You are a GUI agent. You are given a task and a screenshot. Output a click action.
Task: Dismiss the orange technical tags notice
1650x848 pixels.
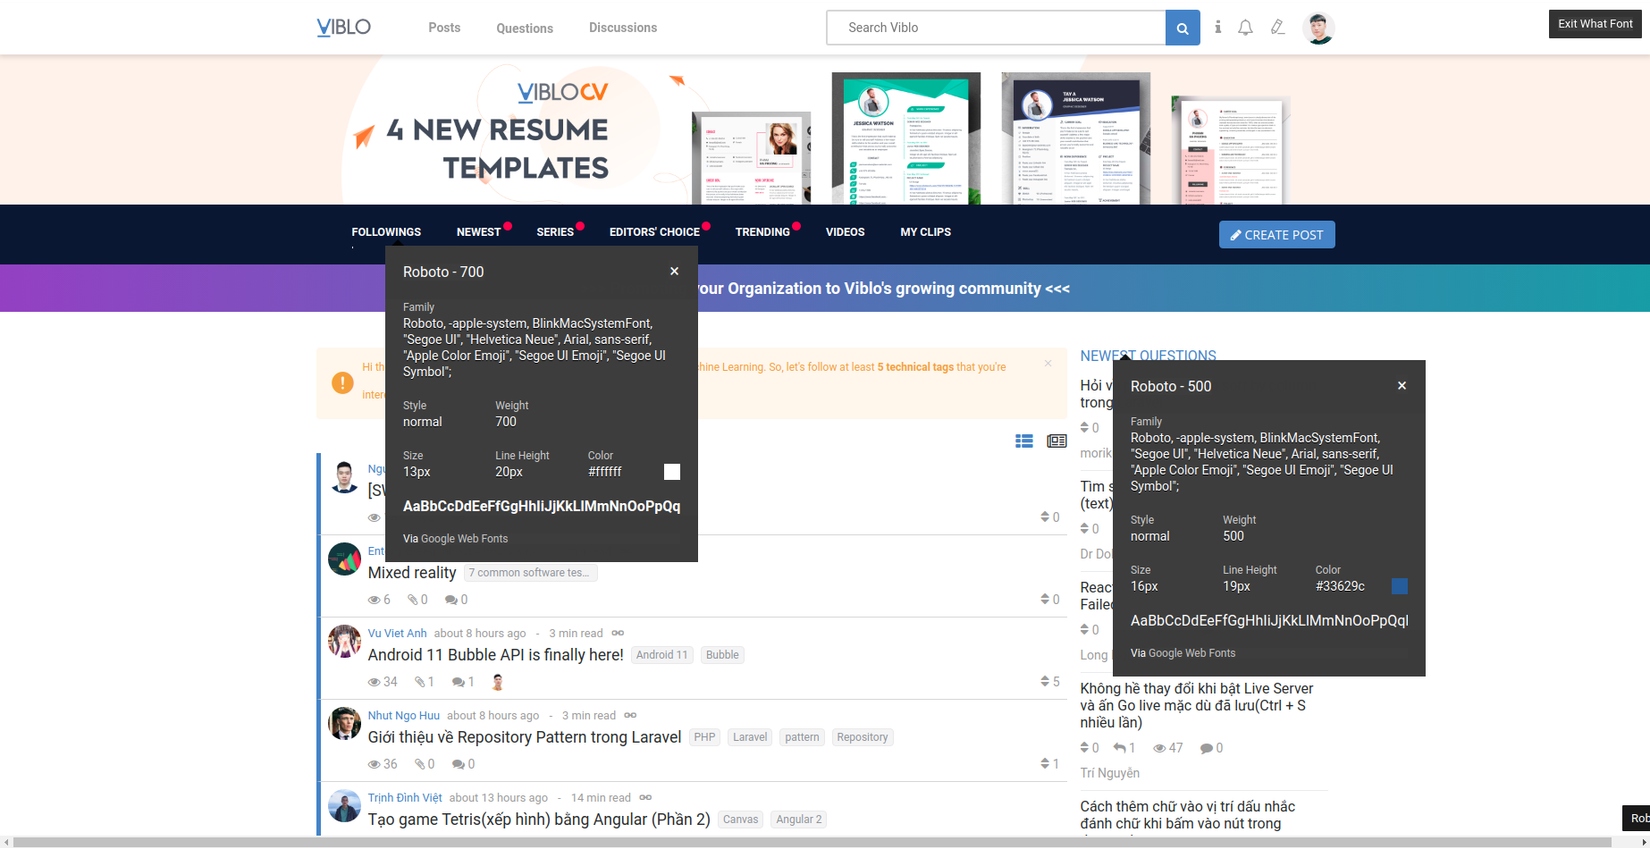point(1048,363)
